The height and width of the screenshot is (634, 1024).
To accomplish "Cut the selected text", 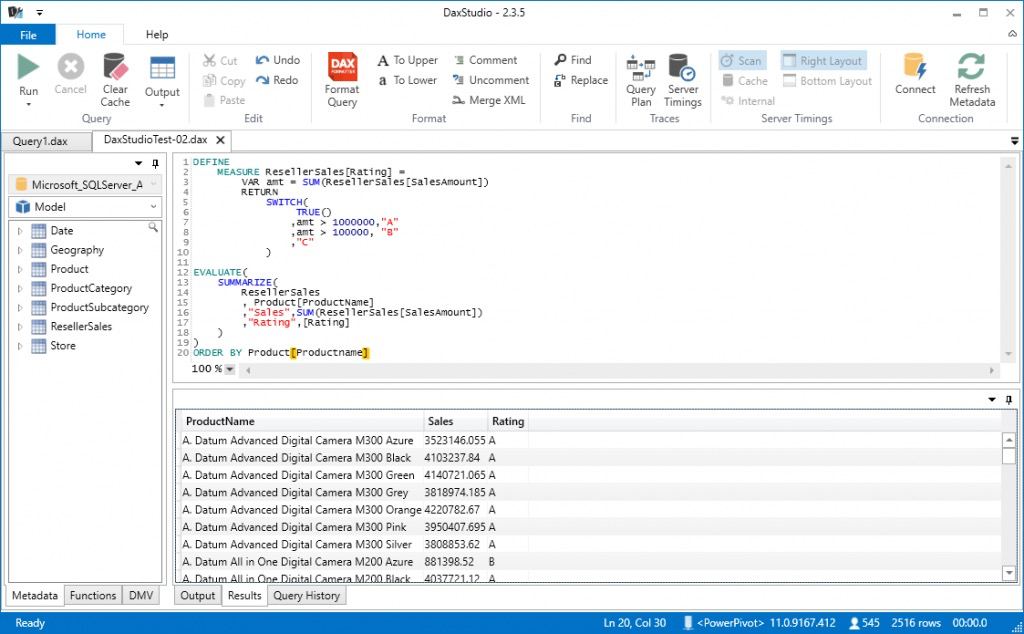I will tap(220, 60).
